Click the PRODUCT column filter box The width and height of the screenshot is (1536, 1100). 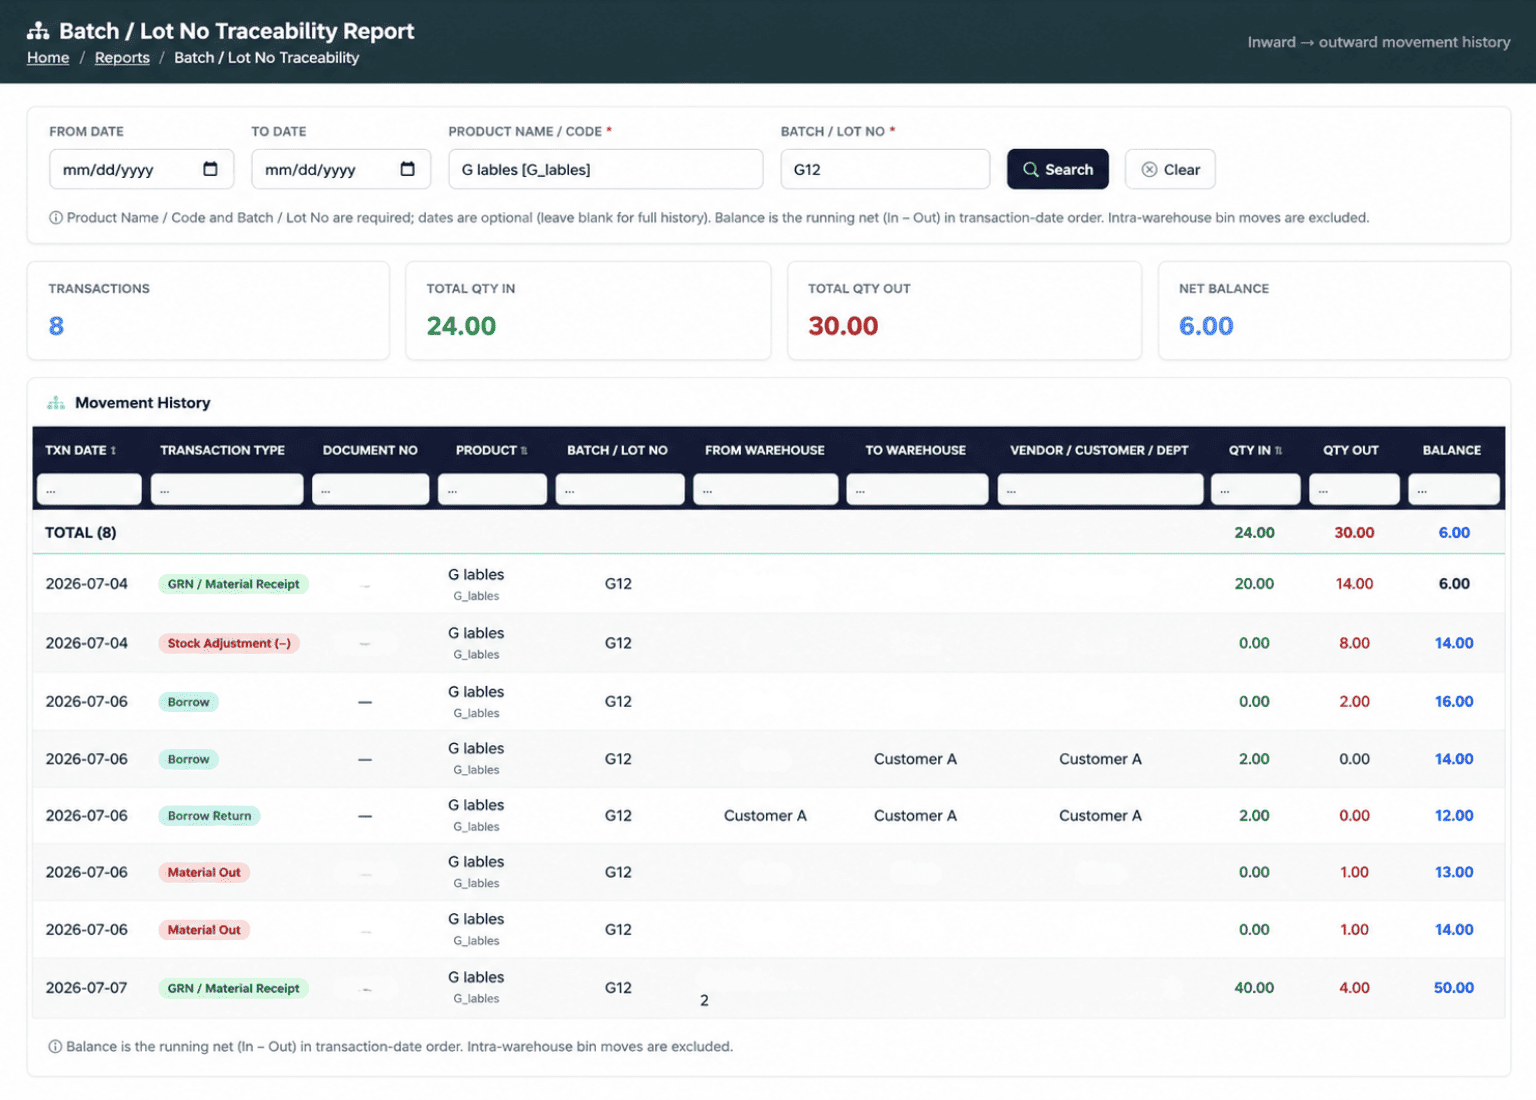click(492, 490)
